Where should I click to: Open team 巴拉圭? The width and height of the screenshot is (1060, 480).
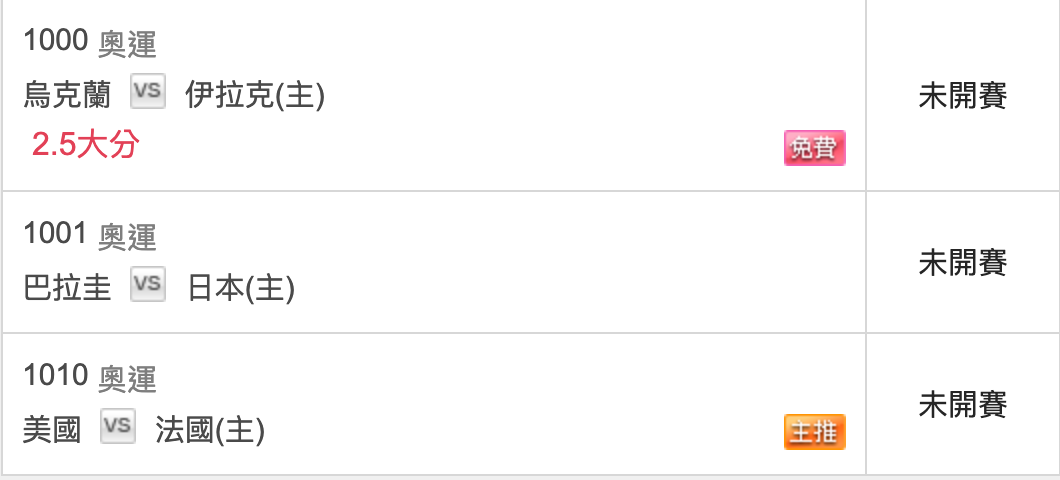[x=67, y=289]
